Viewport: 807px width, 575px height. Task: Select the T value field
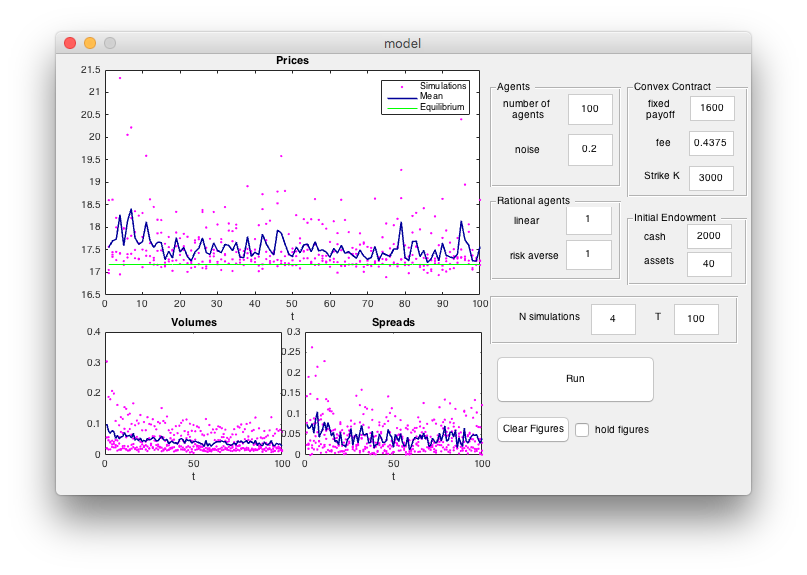click(x=696, y=319)
